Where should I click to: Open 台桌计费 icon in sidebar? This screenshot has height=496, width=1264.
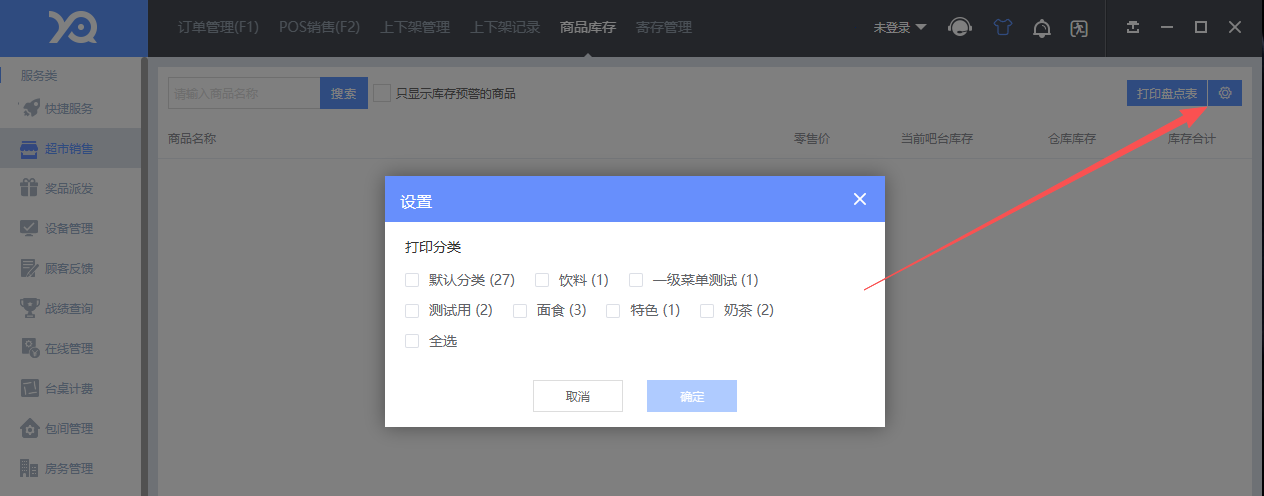click(x=30, y=388)
